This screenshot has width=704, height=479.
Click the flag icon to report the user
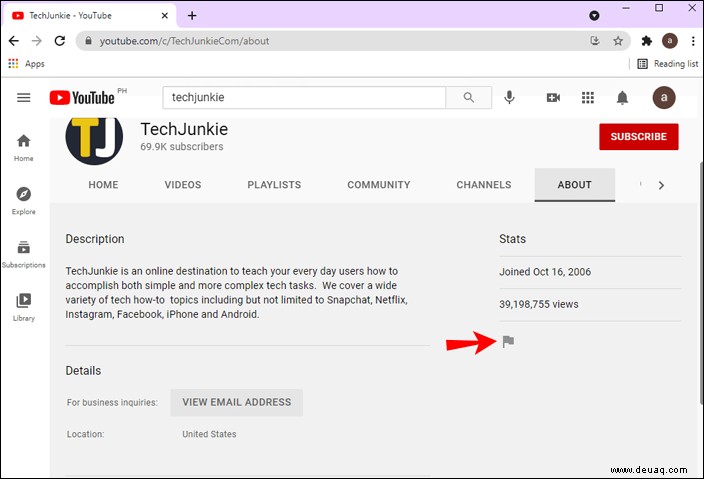[x=508, y=342]
